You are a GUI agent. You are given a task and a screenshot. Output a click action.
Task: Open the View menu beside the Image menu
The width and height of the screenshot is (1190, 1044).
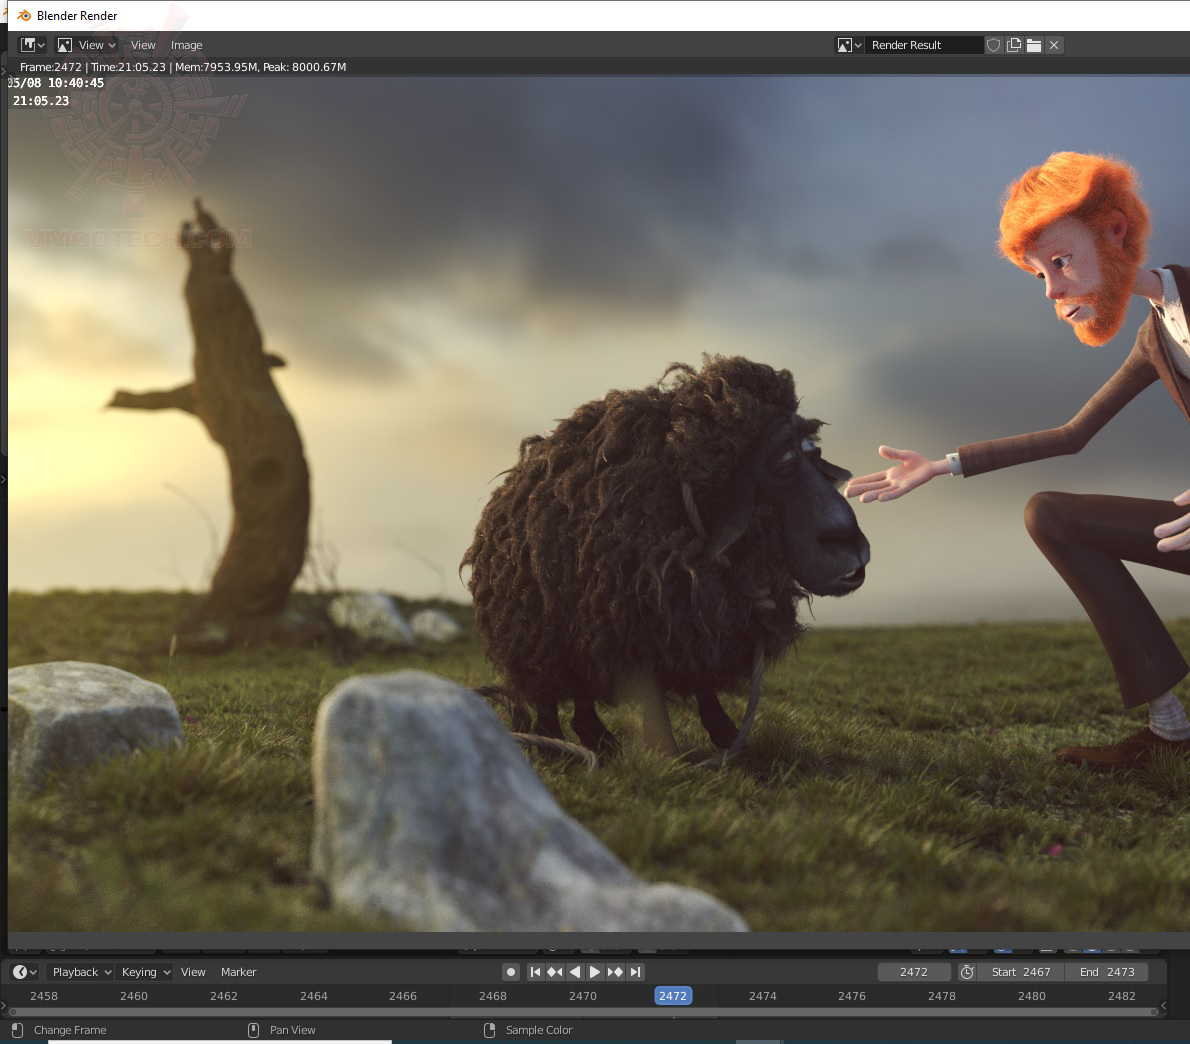pyautogui.click(x=143, y=45)
